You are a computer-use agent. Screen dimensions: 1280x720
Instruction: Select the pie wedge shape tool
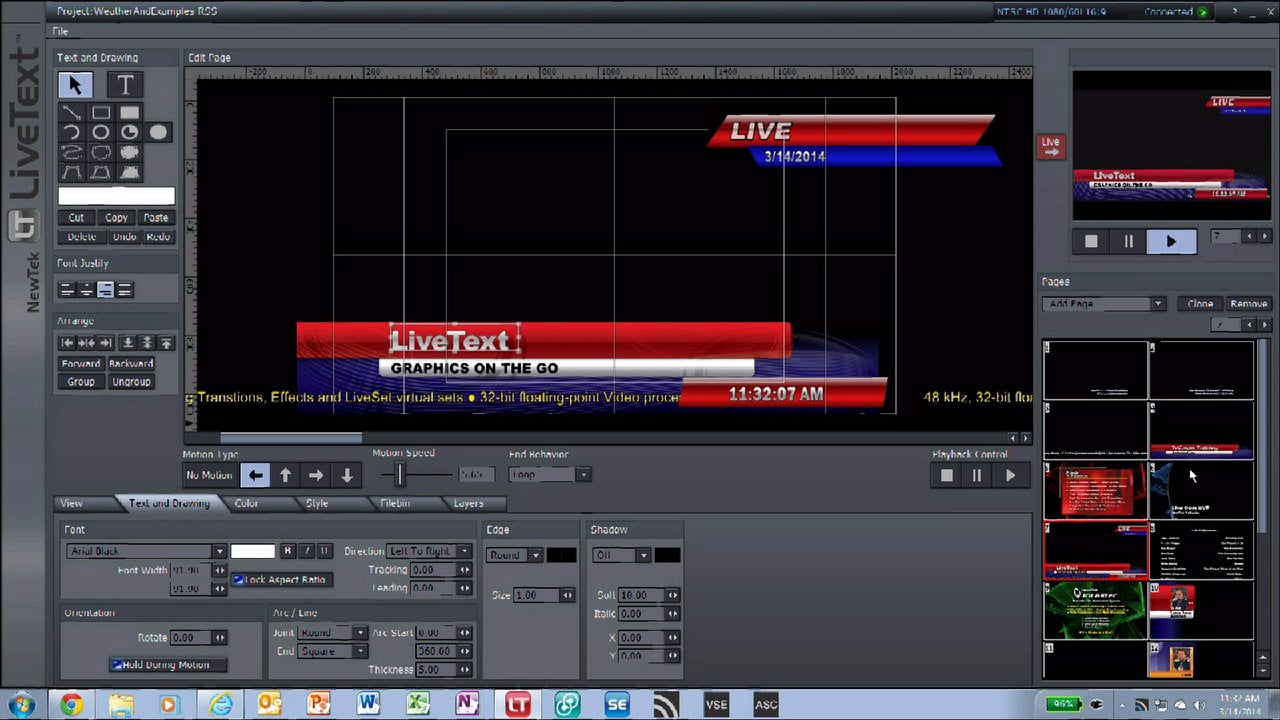pos(130,132)
